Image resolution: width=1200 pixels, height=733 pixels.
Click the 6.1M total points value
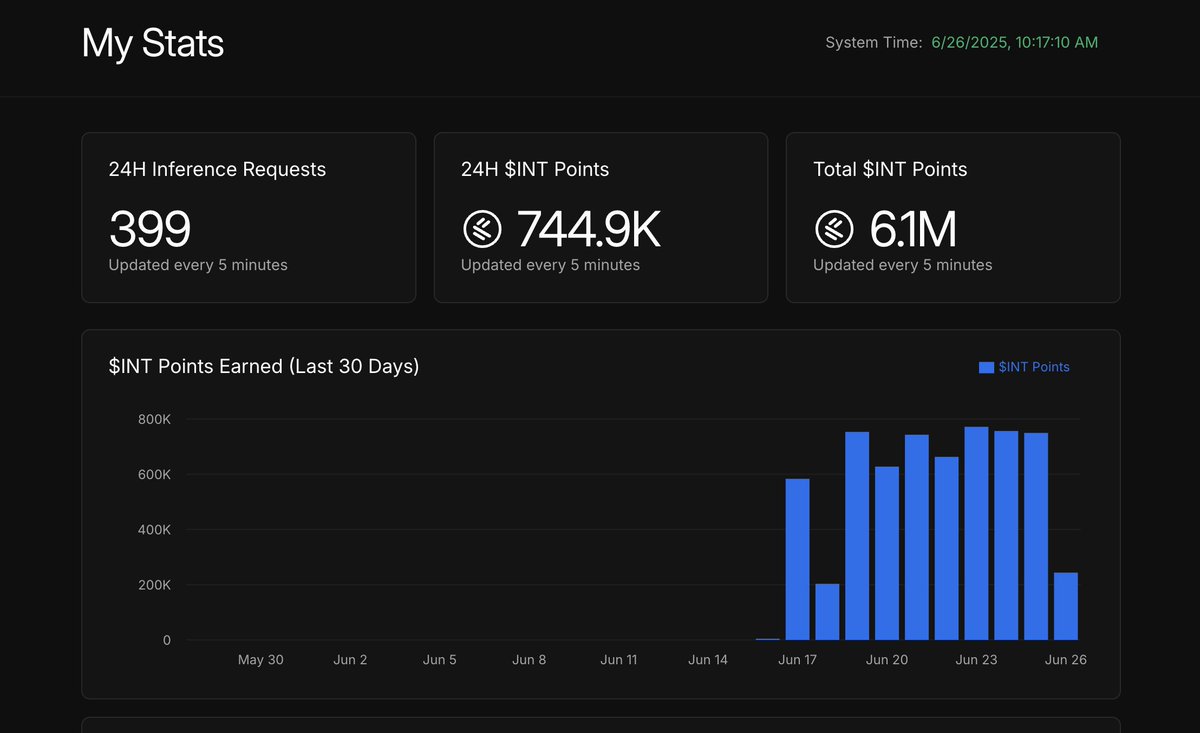coord(913,229)
